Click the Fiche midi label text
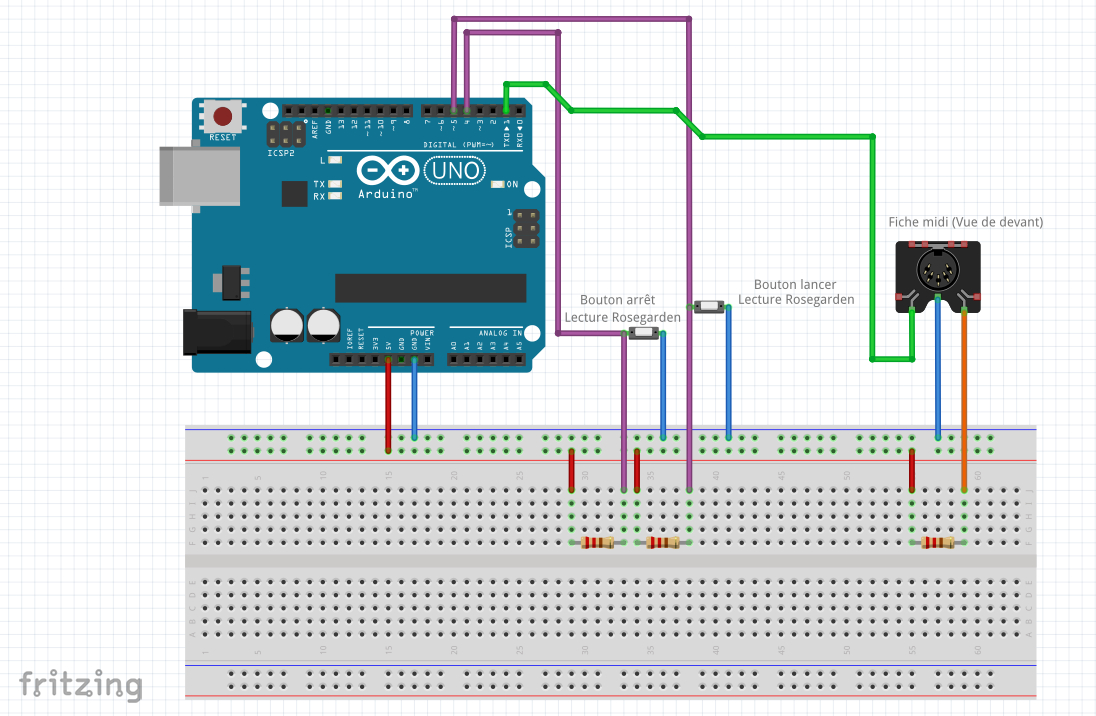 pos(965,222)
